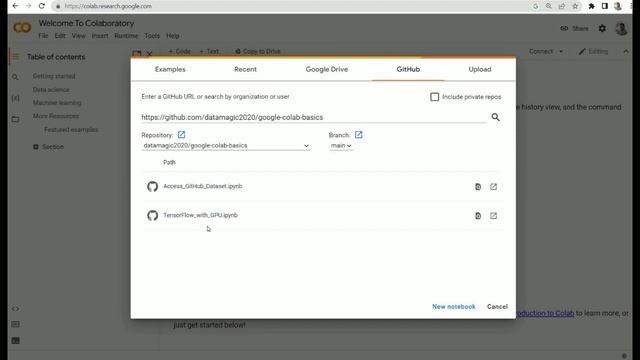Expand the Repository dropdown

click(226, 146)
